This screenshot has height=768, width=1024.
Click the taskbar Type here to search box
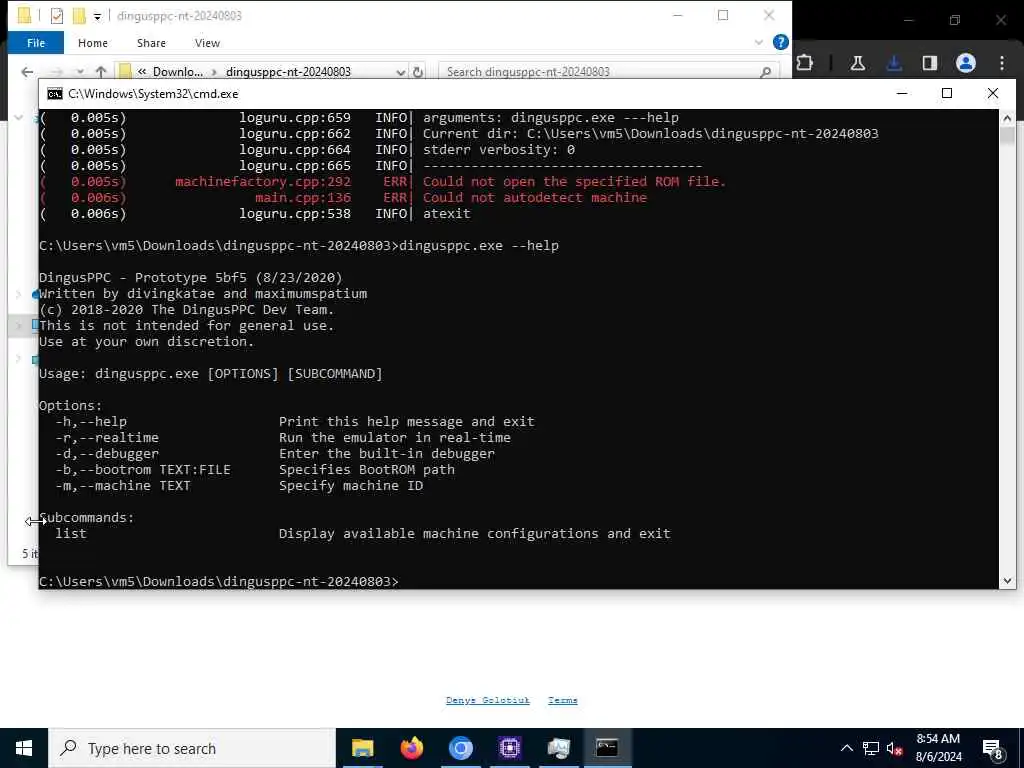pyautogui.click(x=192, y=748)
